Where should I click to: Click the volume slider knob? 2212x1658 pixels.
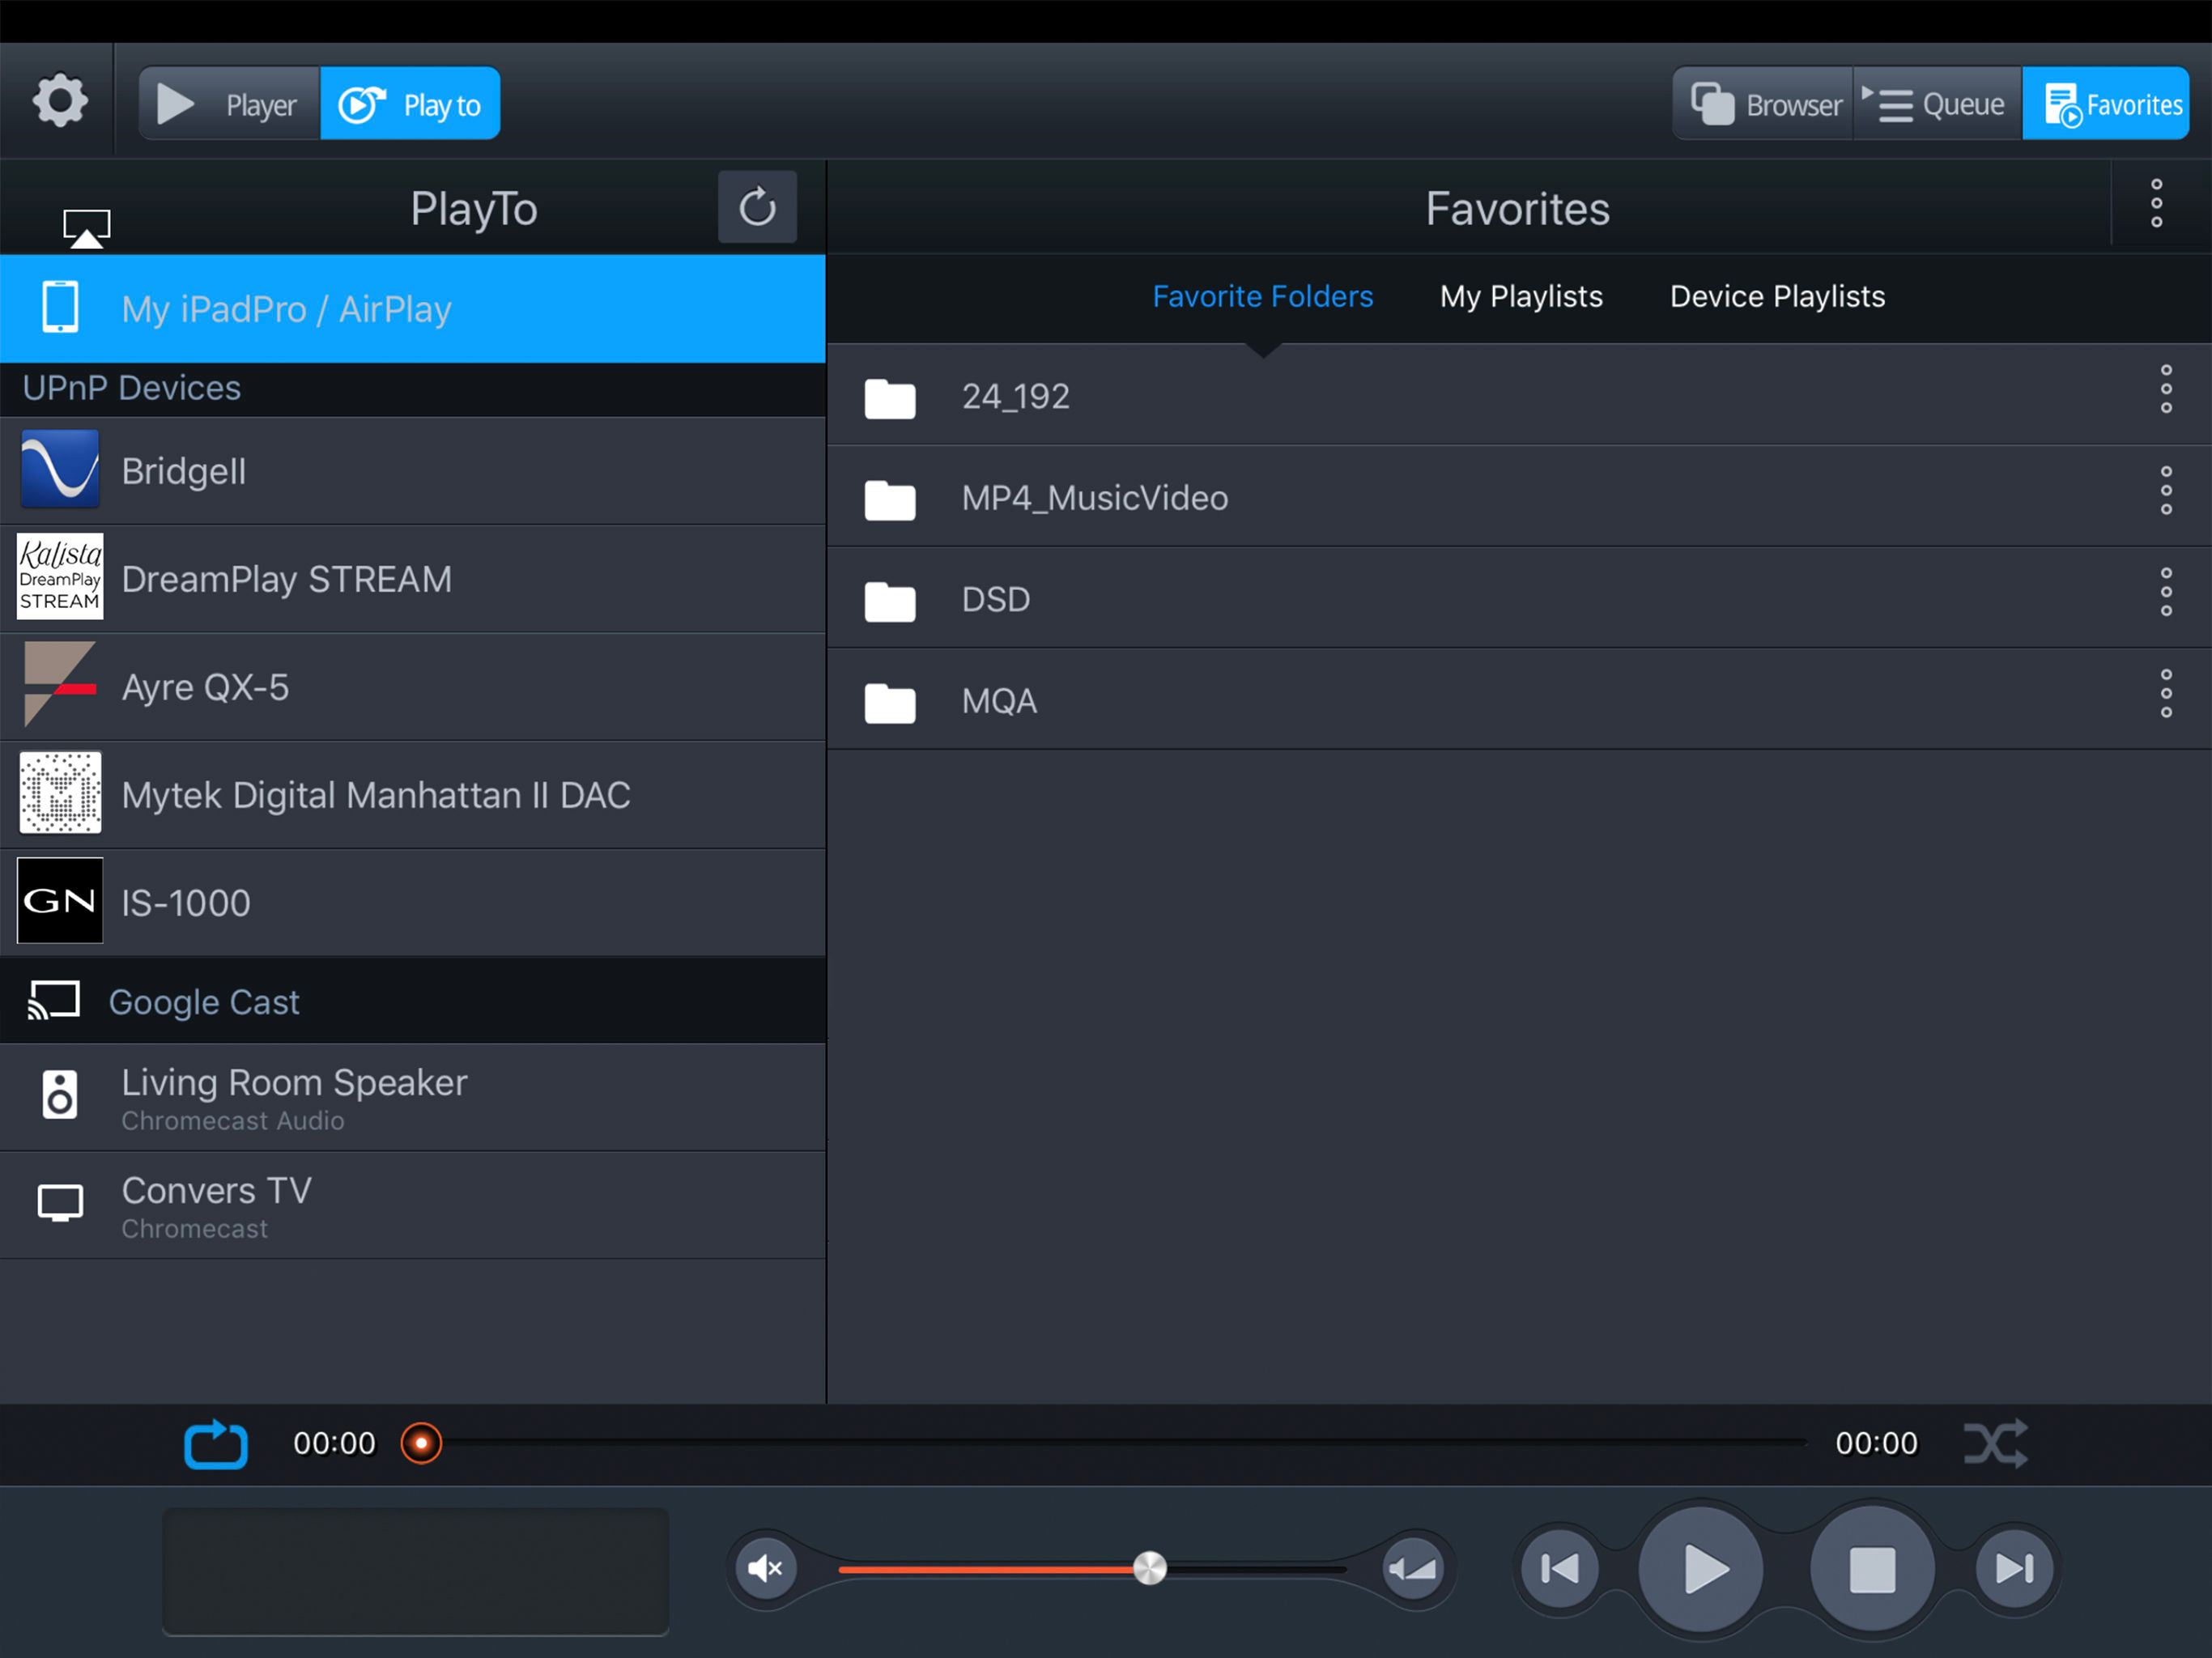[x=1149, y=1568]
